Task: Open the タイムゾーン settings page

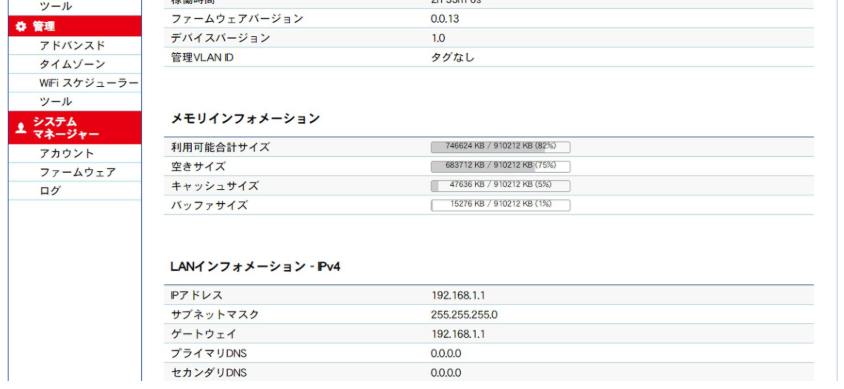Action: pyautogui.click(x=72, y=64)
